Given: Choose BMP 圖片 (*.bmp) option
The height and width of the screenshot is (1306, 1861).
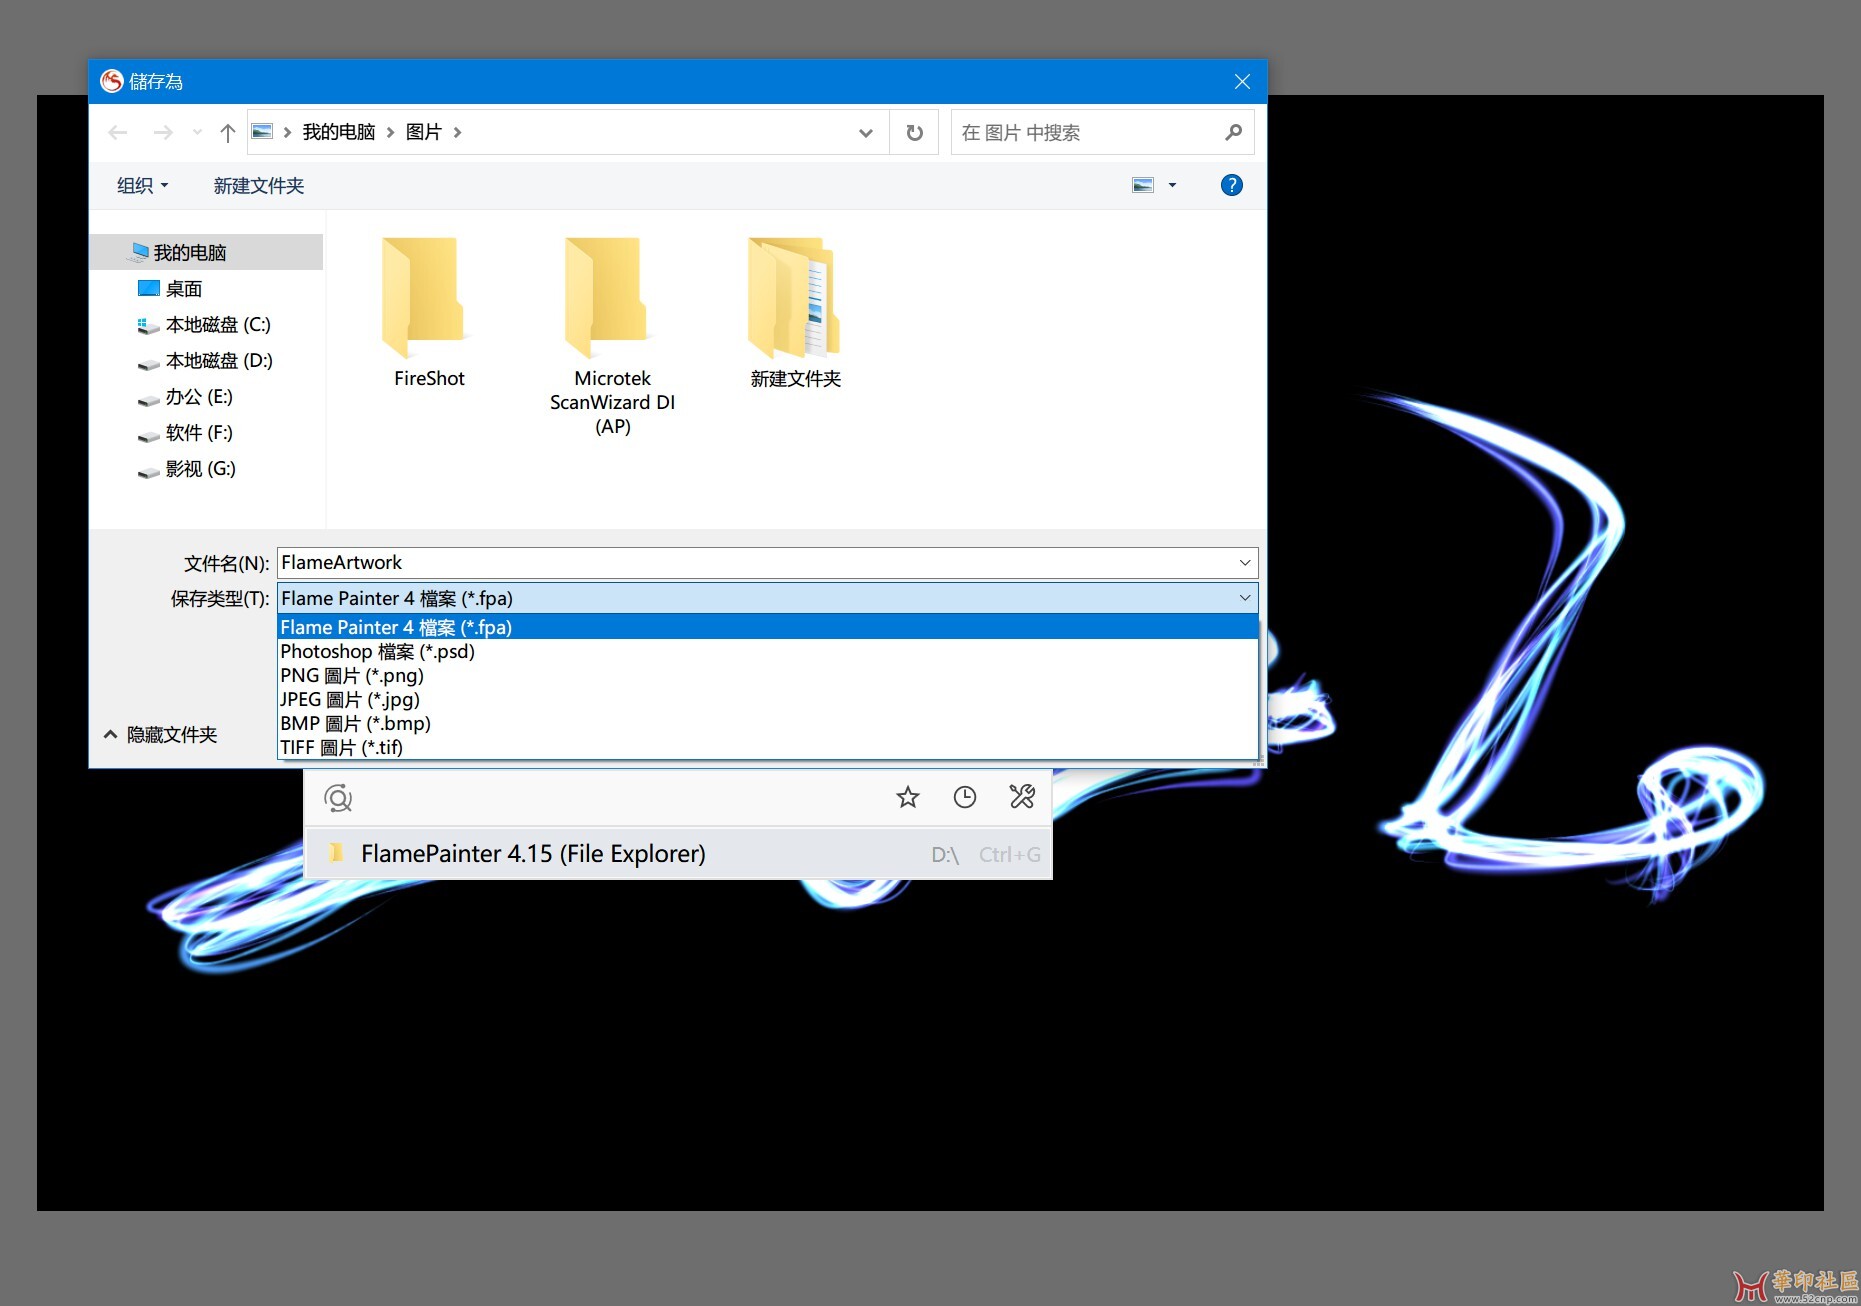Looking at the screenshot, I should tap(767, 723).
